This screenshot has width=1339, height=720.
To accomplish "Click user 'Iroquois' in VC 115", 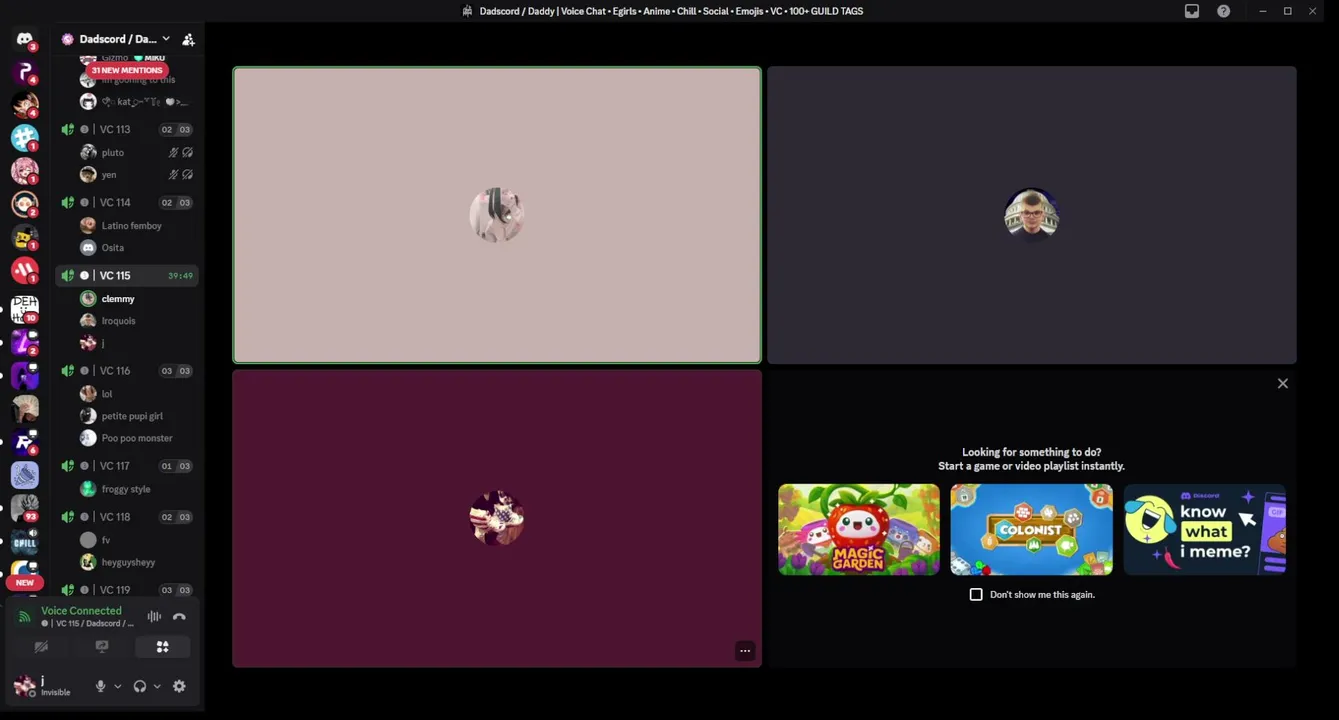I will click(x=137, y=320).
